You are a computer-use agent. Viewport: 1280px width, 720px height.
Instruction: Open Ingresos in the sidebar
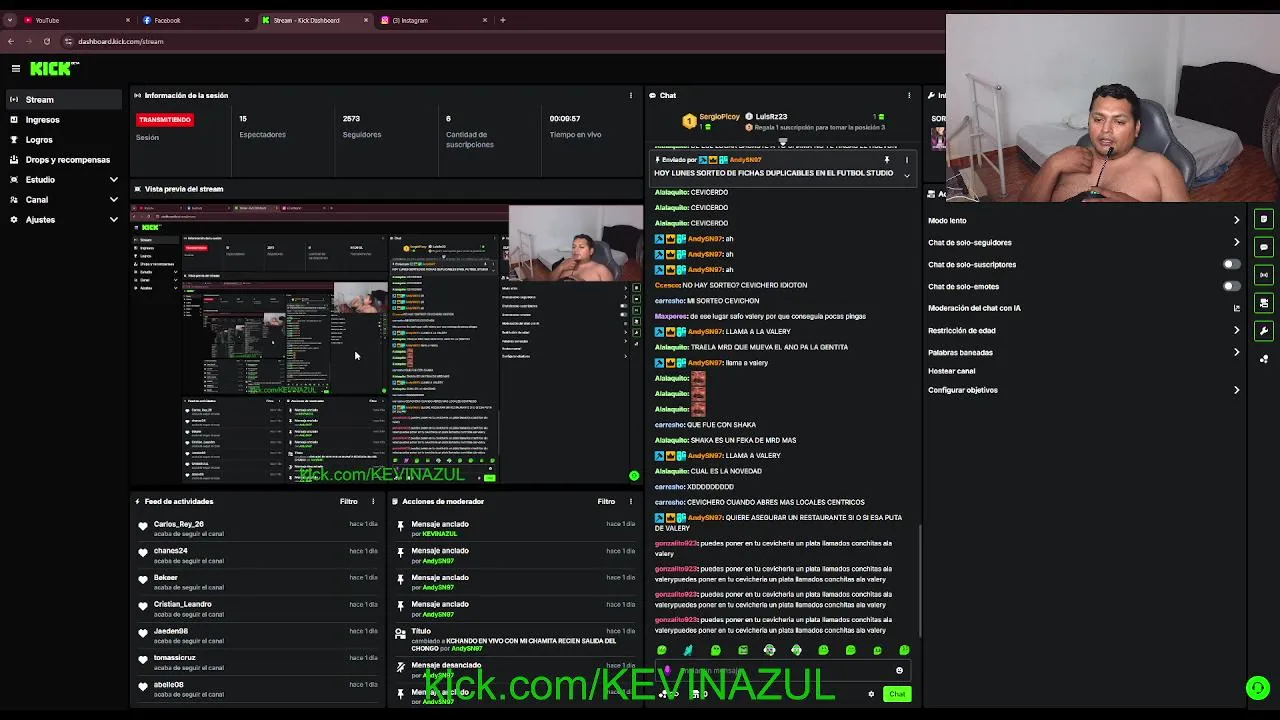click(64, 120)
